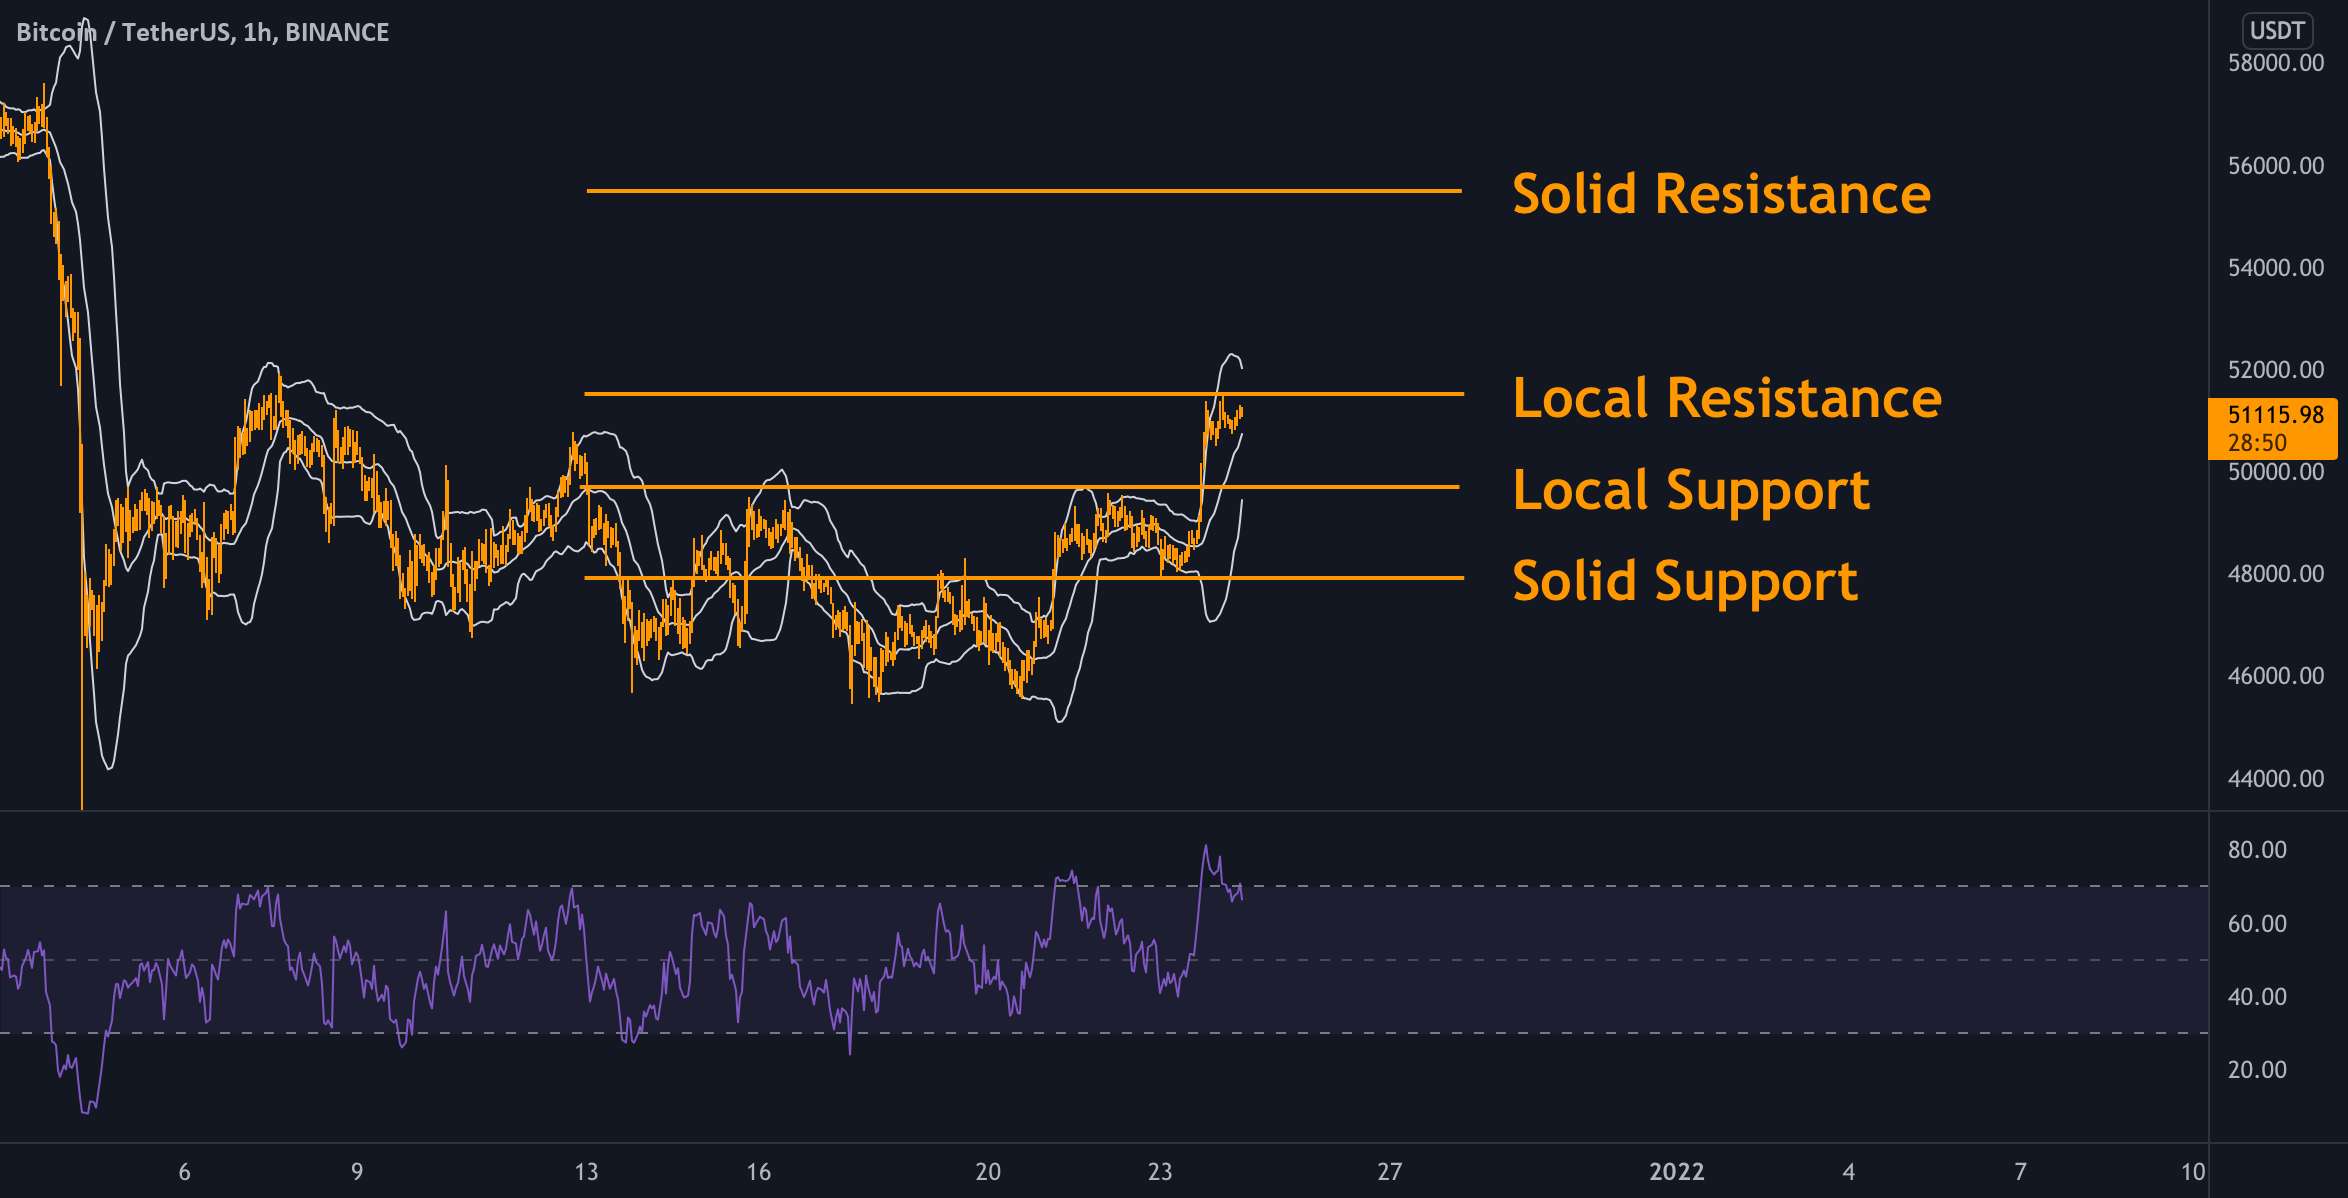Viewport: 2348px width, 1198px height.
Task: Click the 54000.00 price axis label
Action: pos(2276,267)
